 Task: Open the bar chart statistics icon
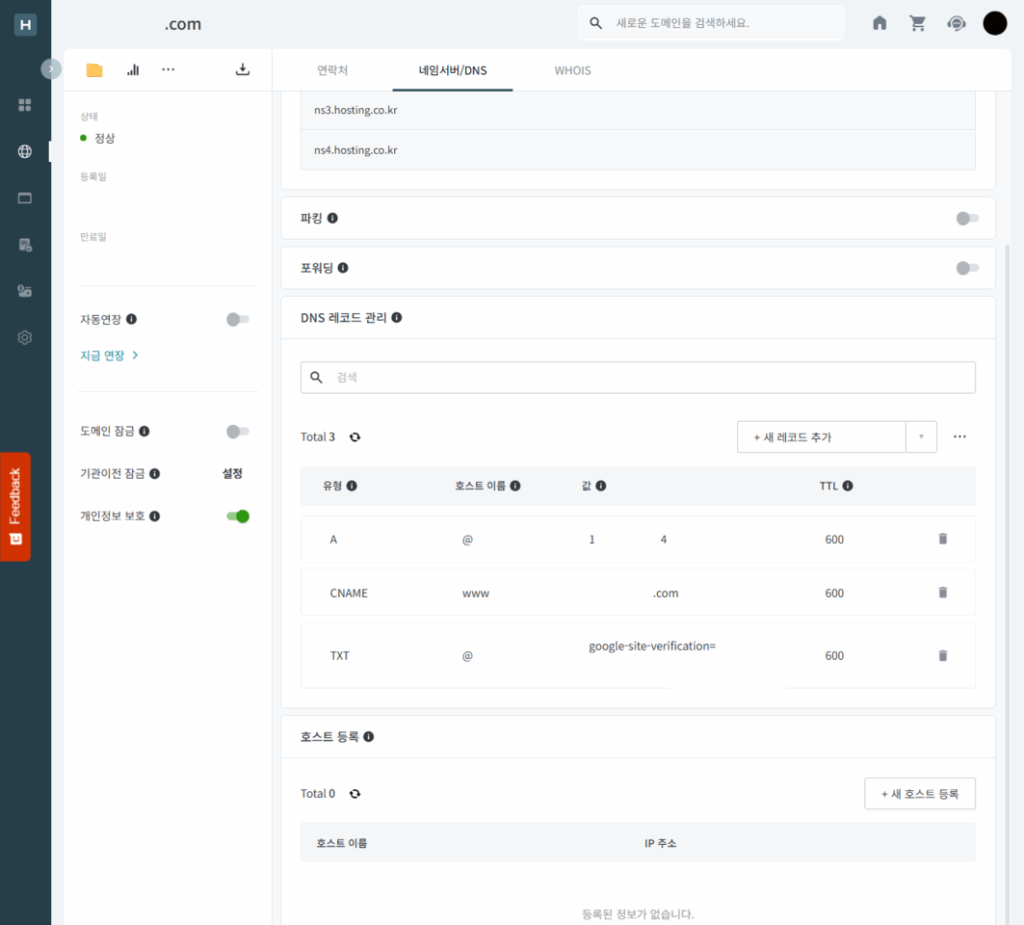(132, 70)
